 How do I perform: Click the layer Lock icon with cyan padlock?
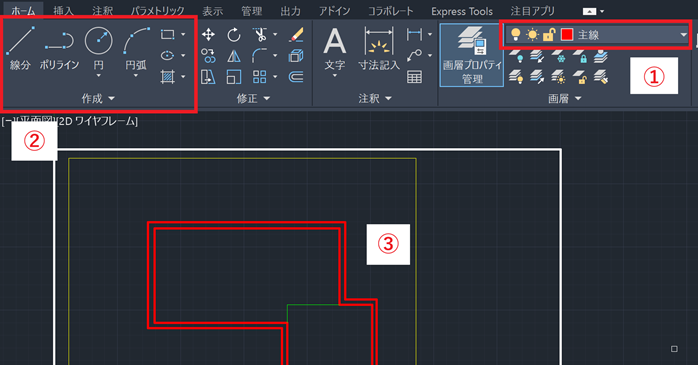[580, 56]
